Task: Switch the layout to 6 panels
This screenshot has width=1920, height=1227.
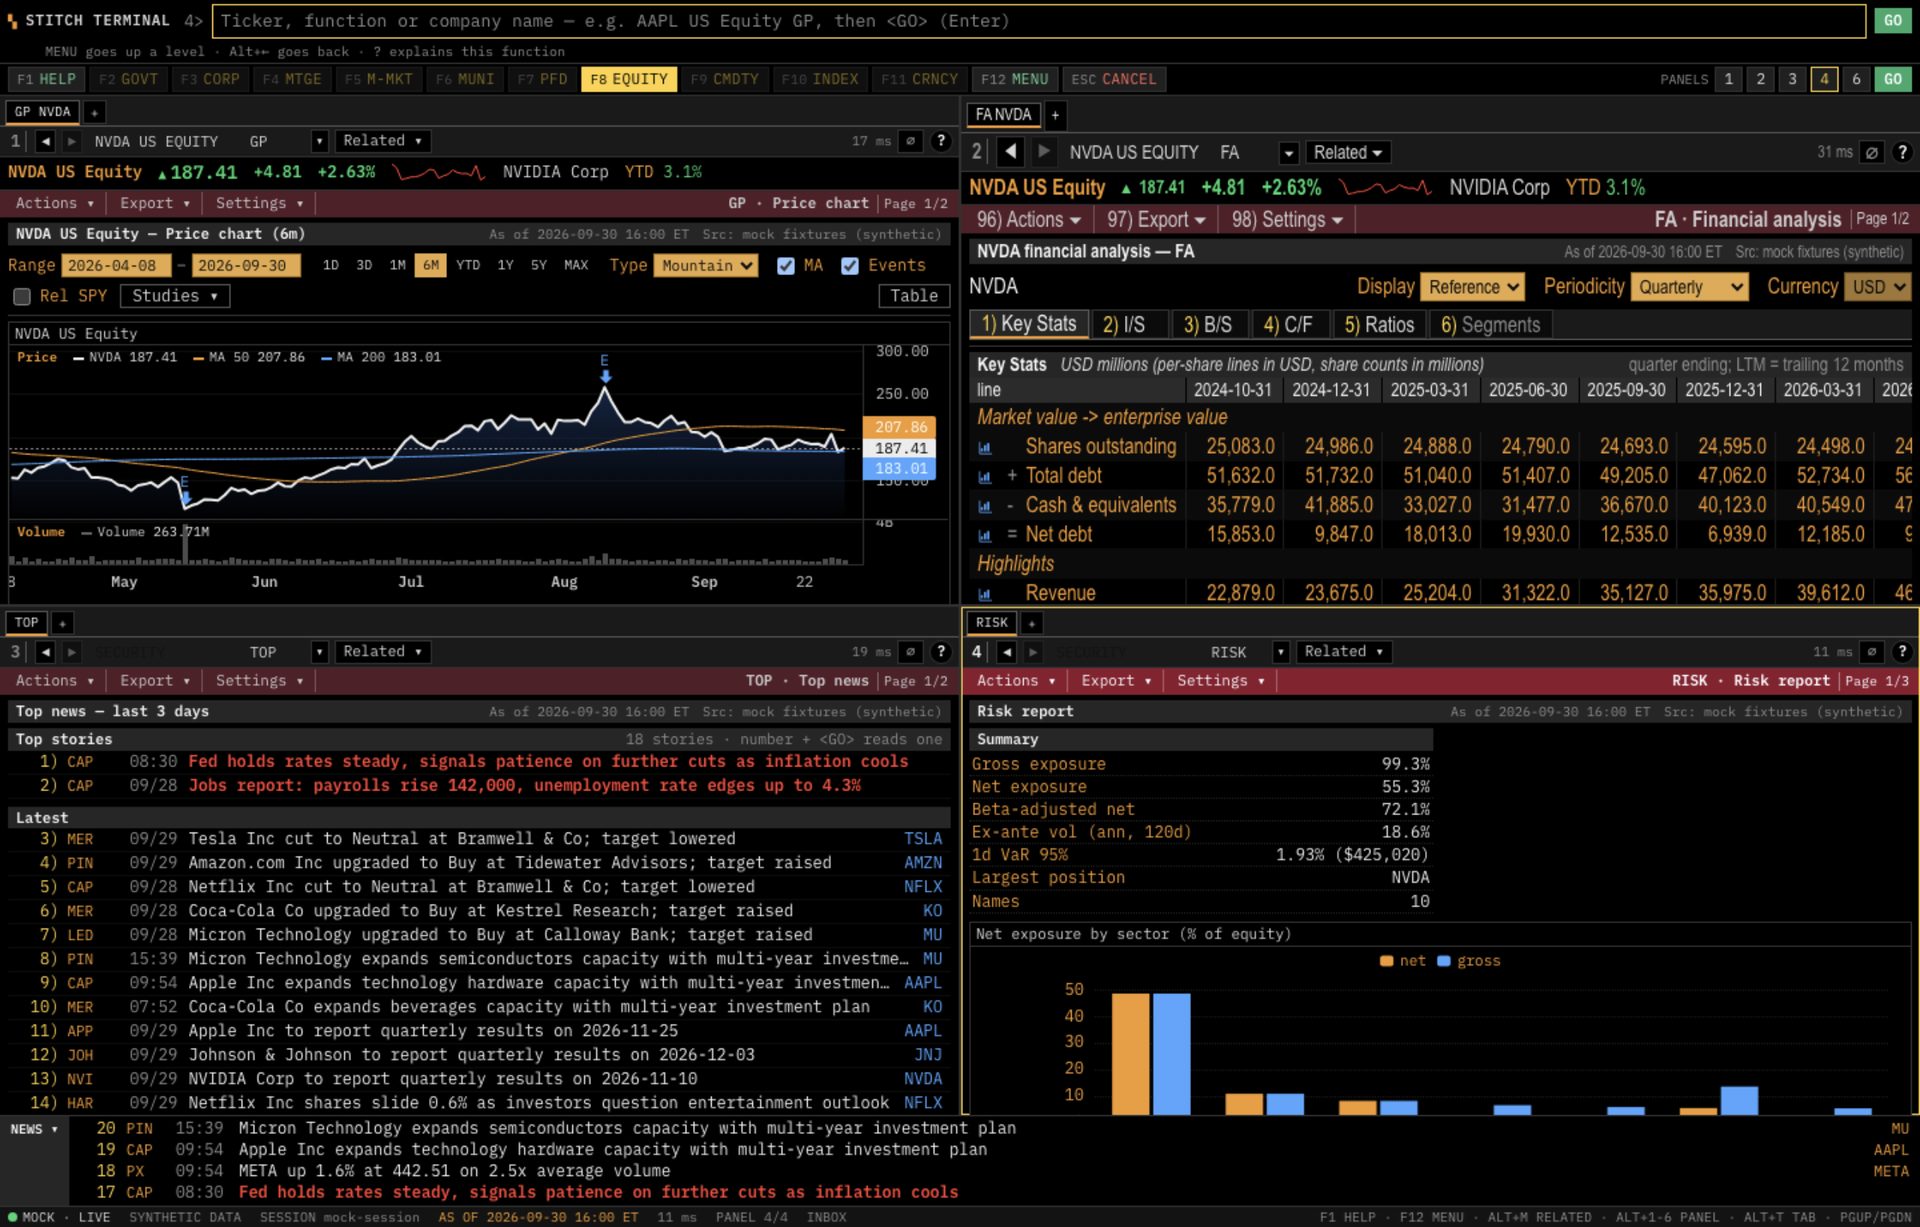Action: tap(1856, 79)
